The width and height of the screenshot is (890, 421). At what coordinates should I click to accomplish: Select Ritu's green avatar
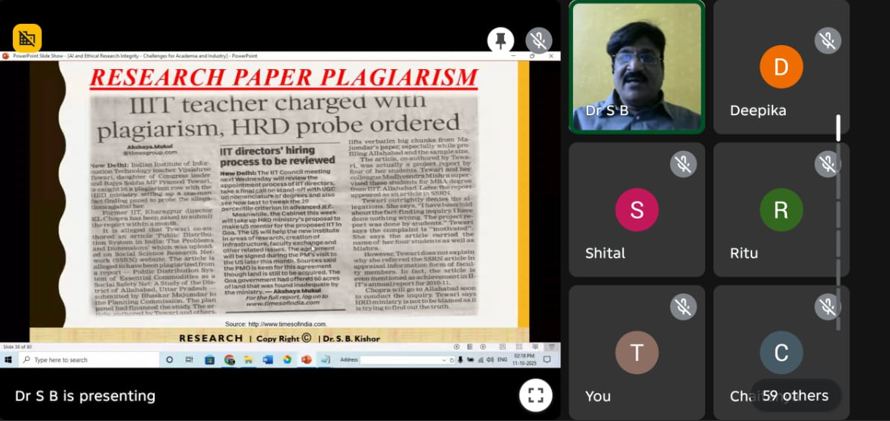pos(781,210)
